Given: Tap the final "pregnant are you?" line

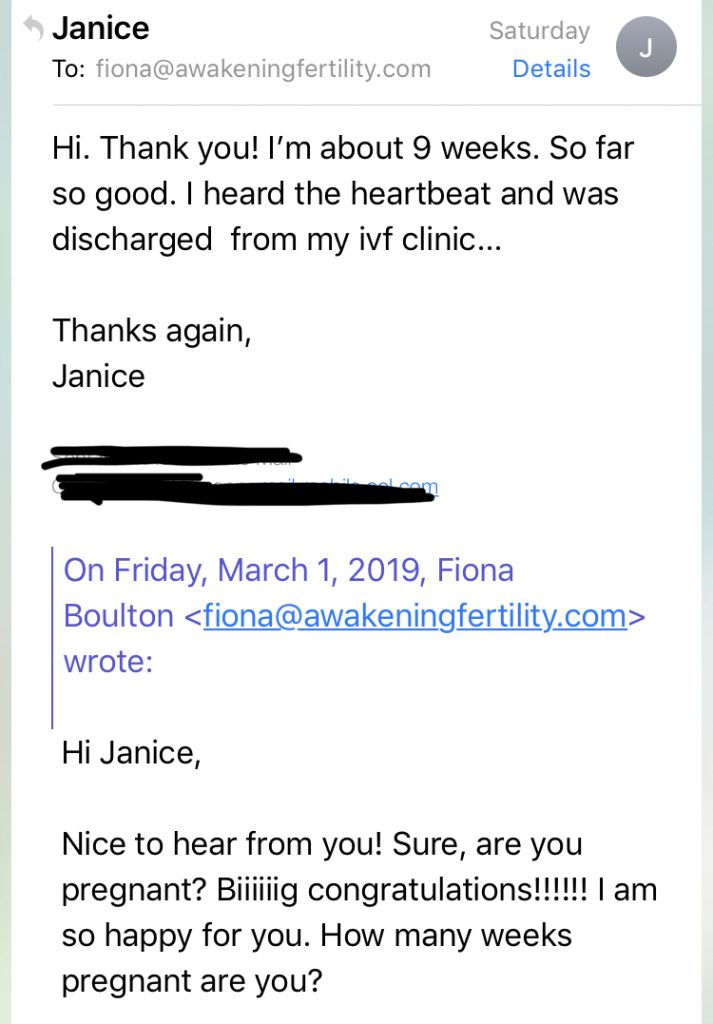Looking at the screenshot, I should coord(192,981).
